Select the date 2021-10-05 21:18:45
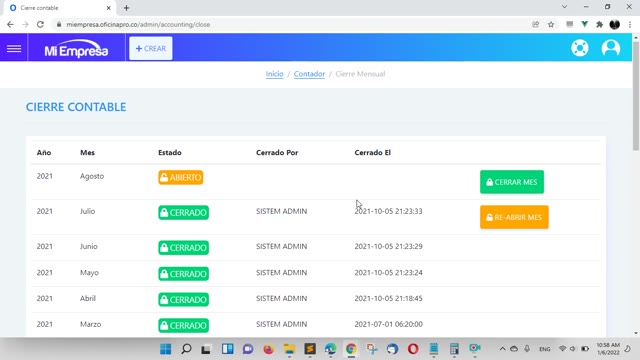640x360 pixels. pos(389,299)
